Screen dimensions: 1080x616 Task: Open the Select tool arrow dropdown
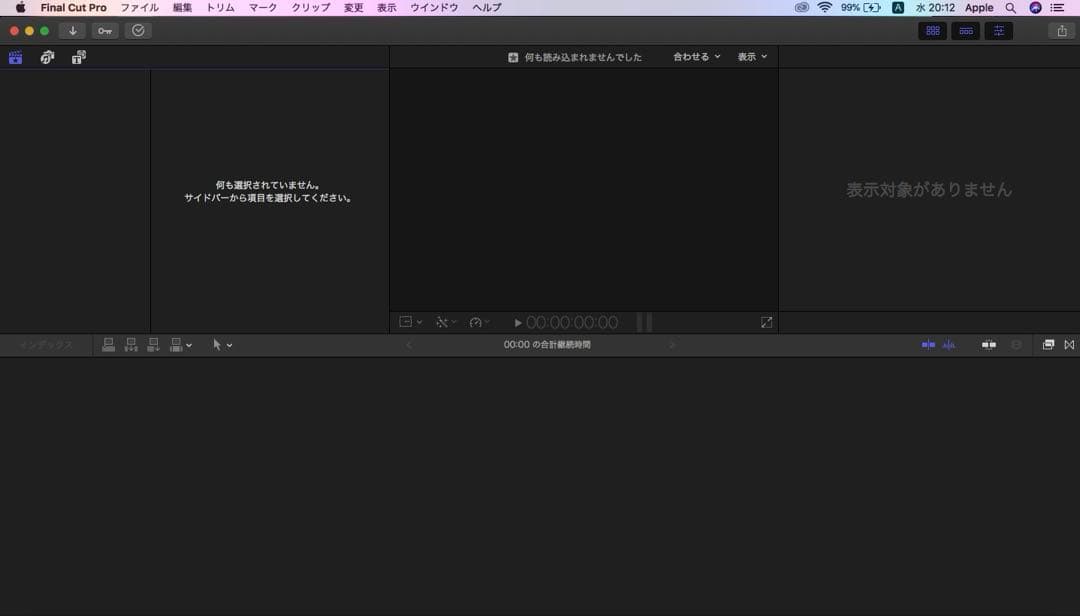222,345
